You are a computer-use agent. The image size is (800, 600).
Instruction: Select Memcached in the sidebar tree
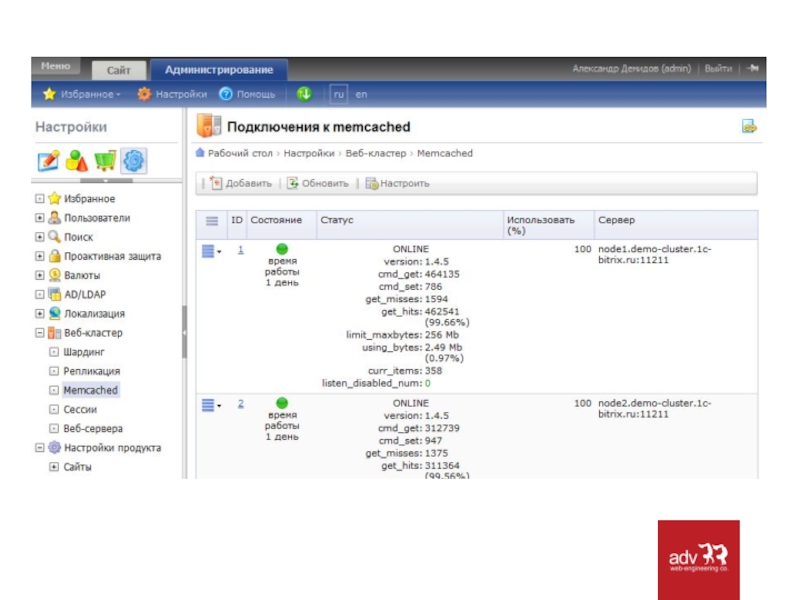pyautogui.click(x=91, y=390)
